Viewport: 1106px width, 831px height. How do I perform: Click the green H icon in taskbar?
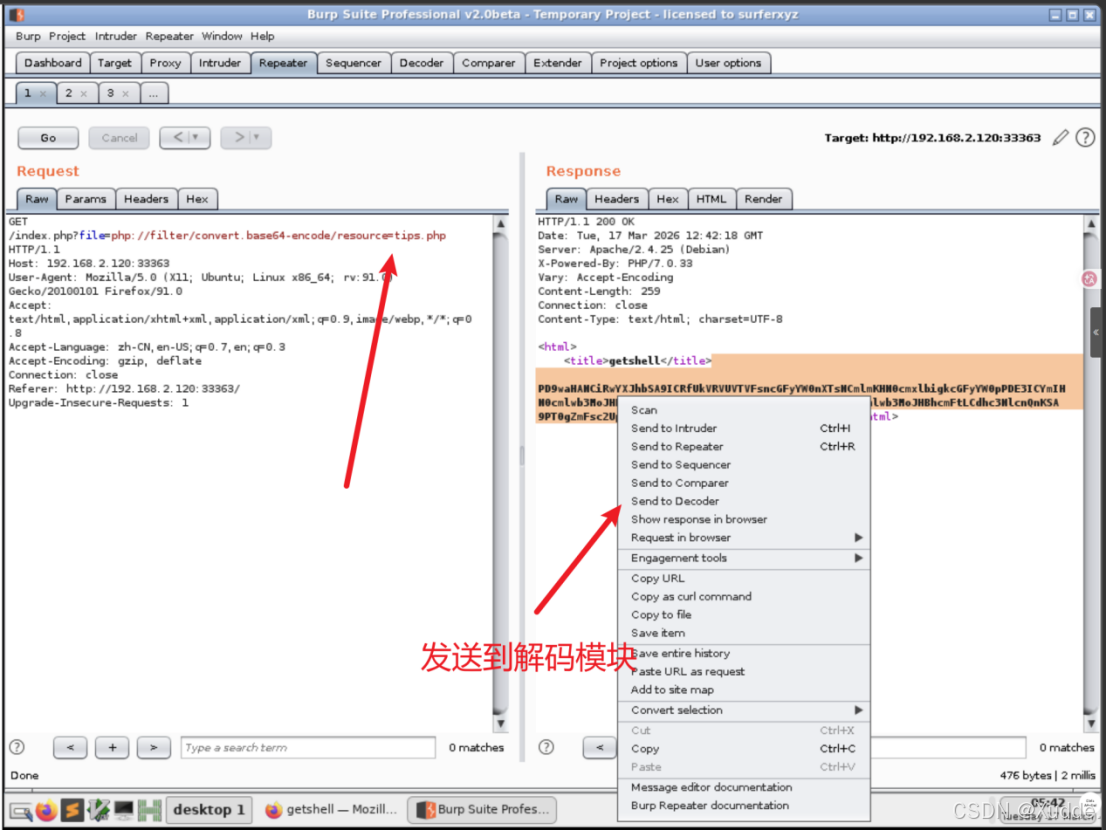[150, 810]
